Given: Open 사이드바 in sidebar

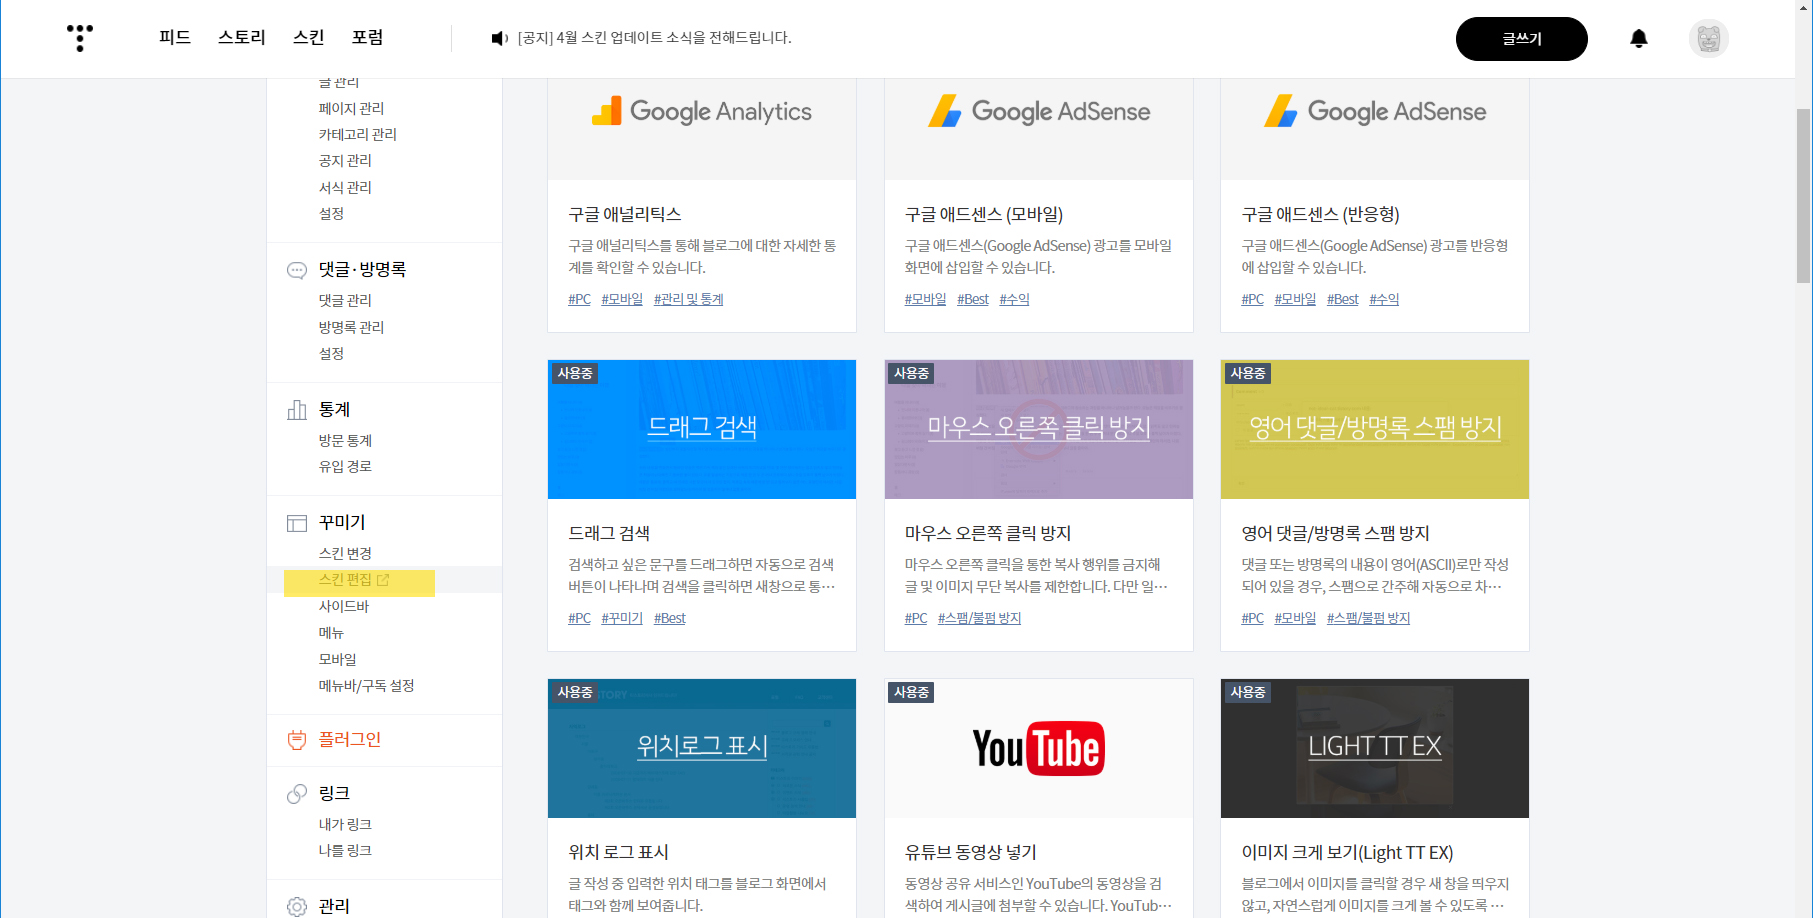Looking at the screenshot, I should (x=344, y=606).
